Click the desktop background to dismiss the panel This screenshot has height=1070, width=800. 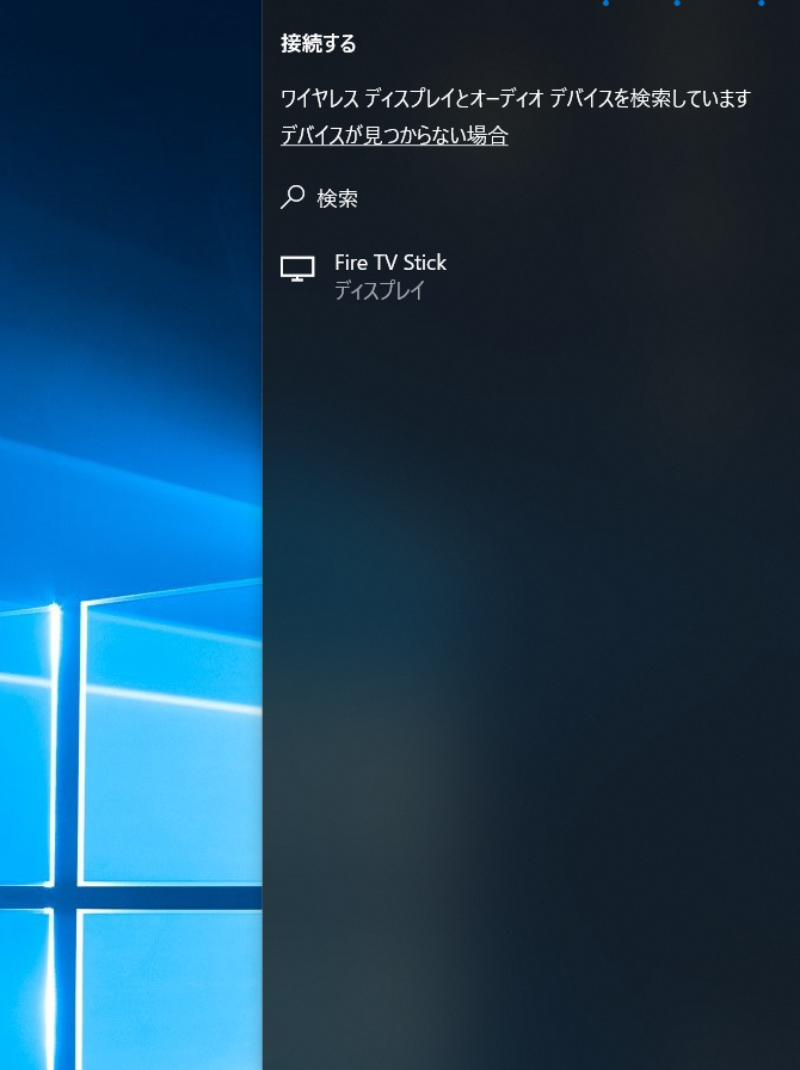point(130,300)
